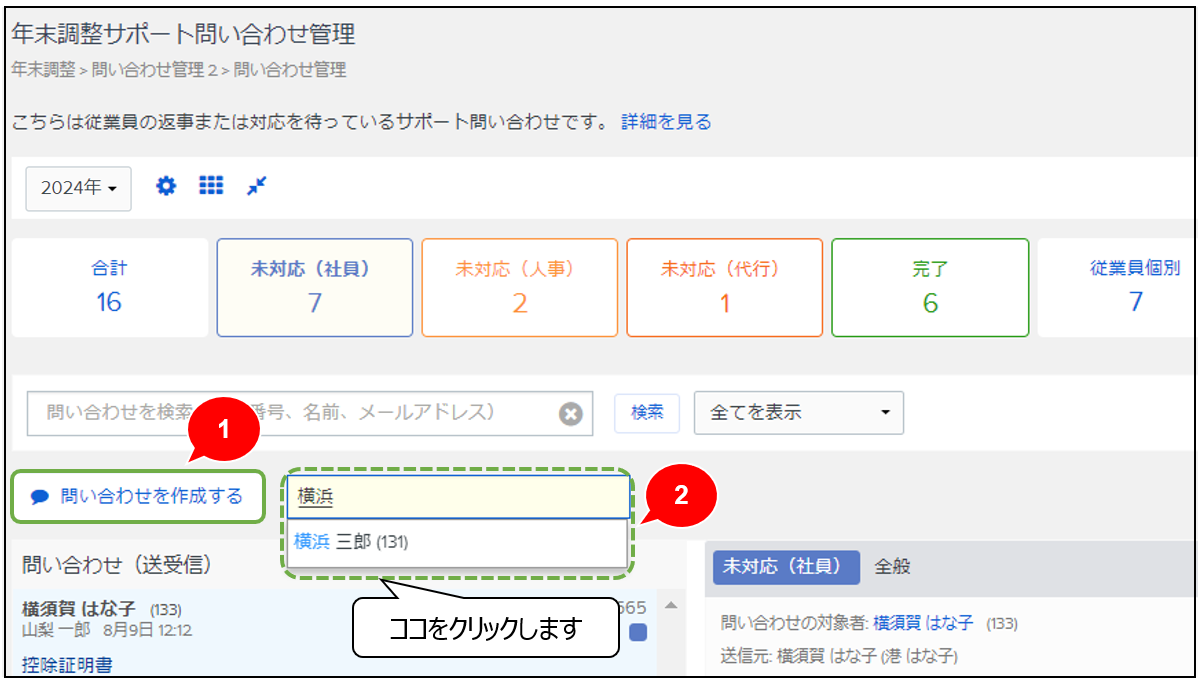Click 問い合わせを作成する button
The height and width of the screenshot is (682, 1198).
[138, 497]
